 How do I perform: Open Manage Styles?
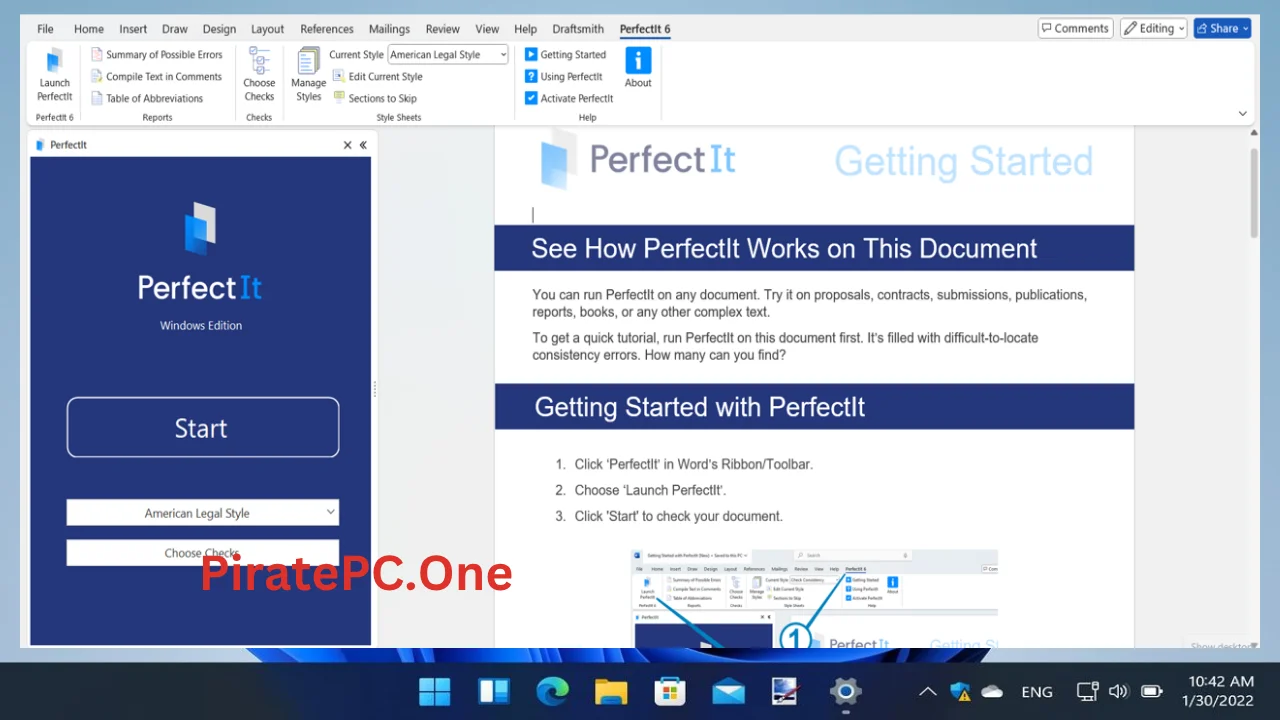tap(308, 76)
